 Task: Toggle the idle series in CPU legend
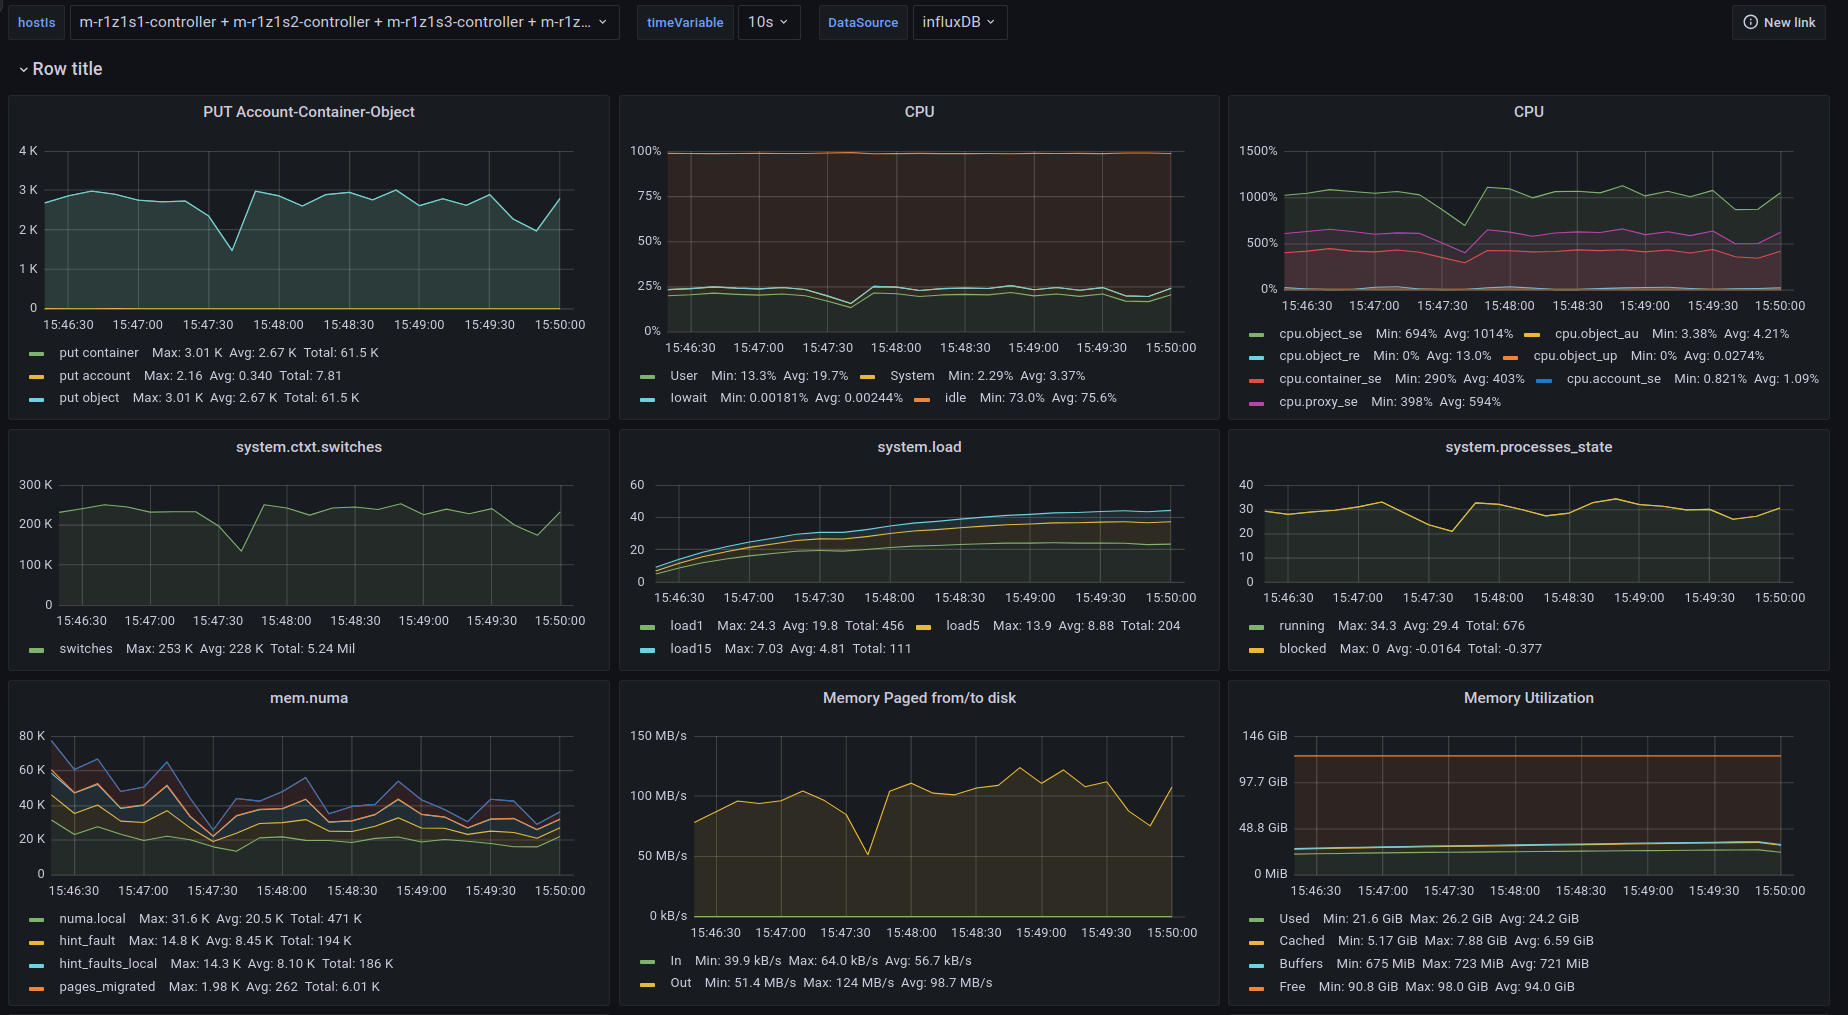tap(955, 398)
